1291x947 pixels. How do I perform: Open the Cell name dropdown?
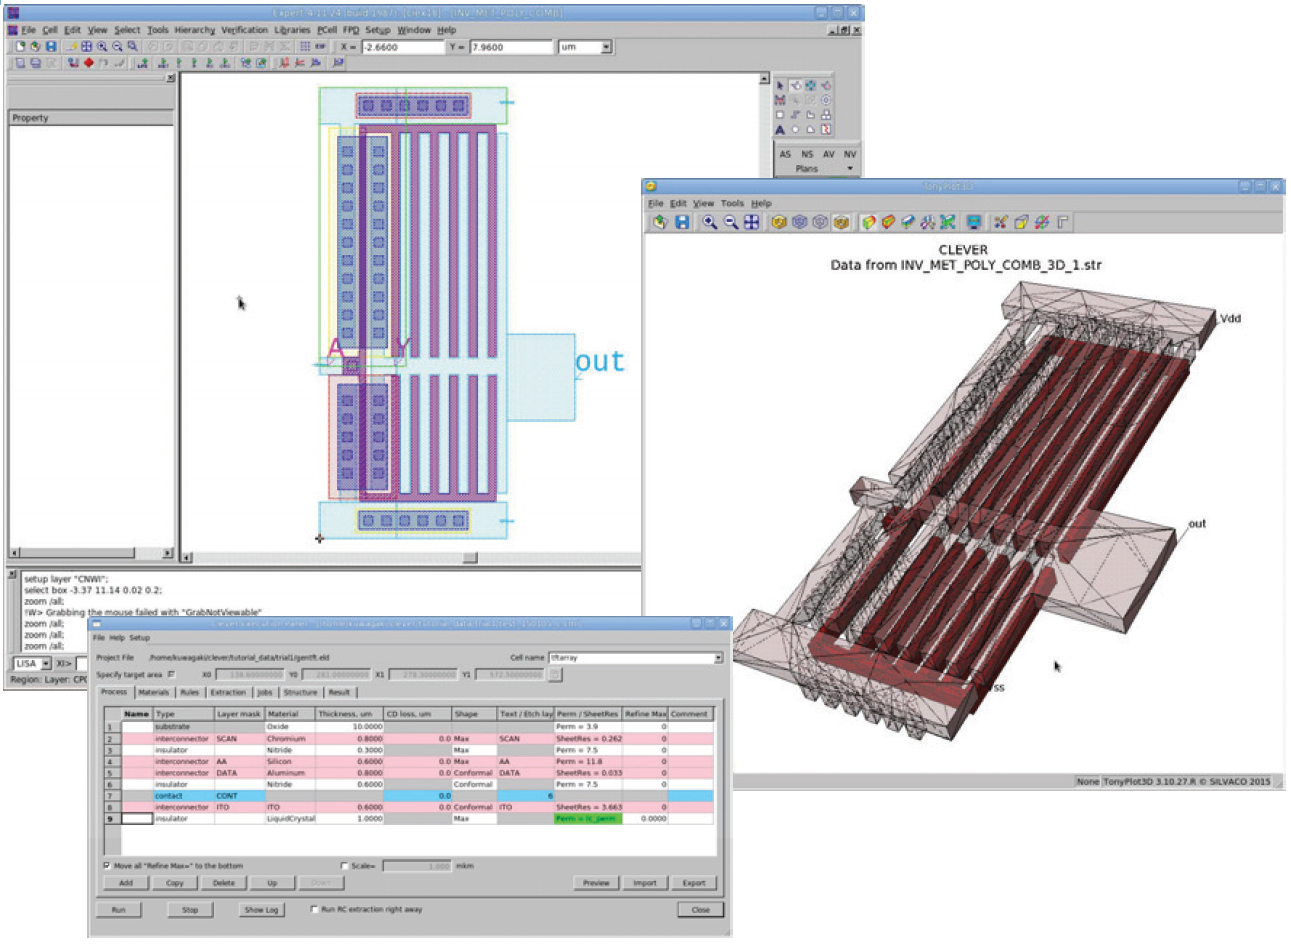click(718, 658)
